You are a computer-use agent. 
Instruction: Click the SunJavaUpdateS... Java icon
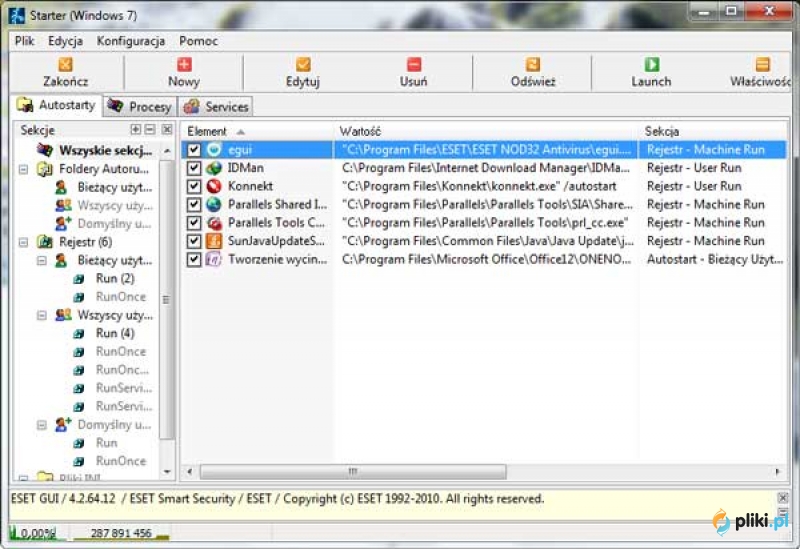[x=214, y=241]
